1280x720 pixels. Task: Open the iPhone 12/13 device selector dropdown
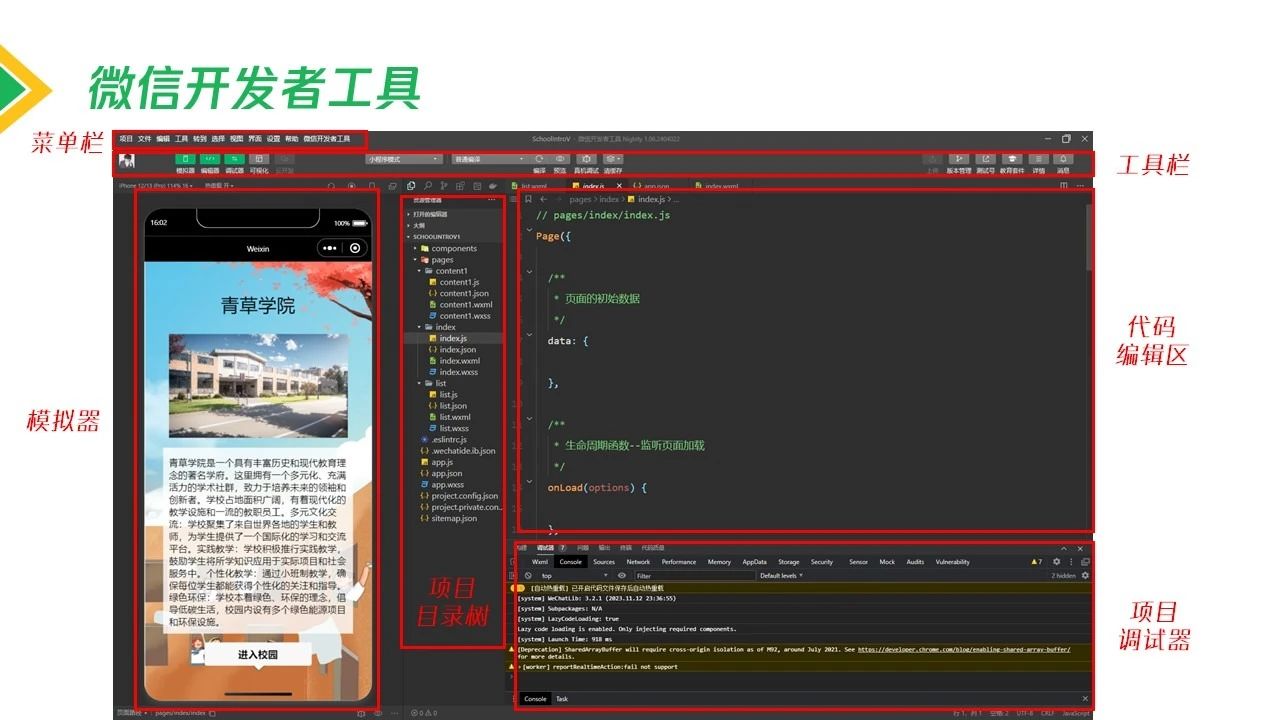click(x=156, y=186)
